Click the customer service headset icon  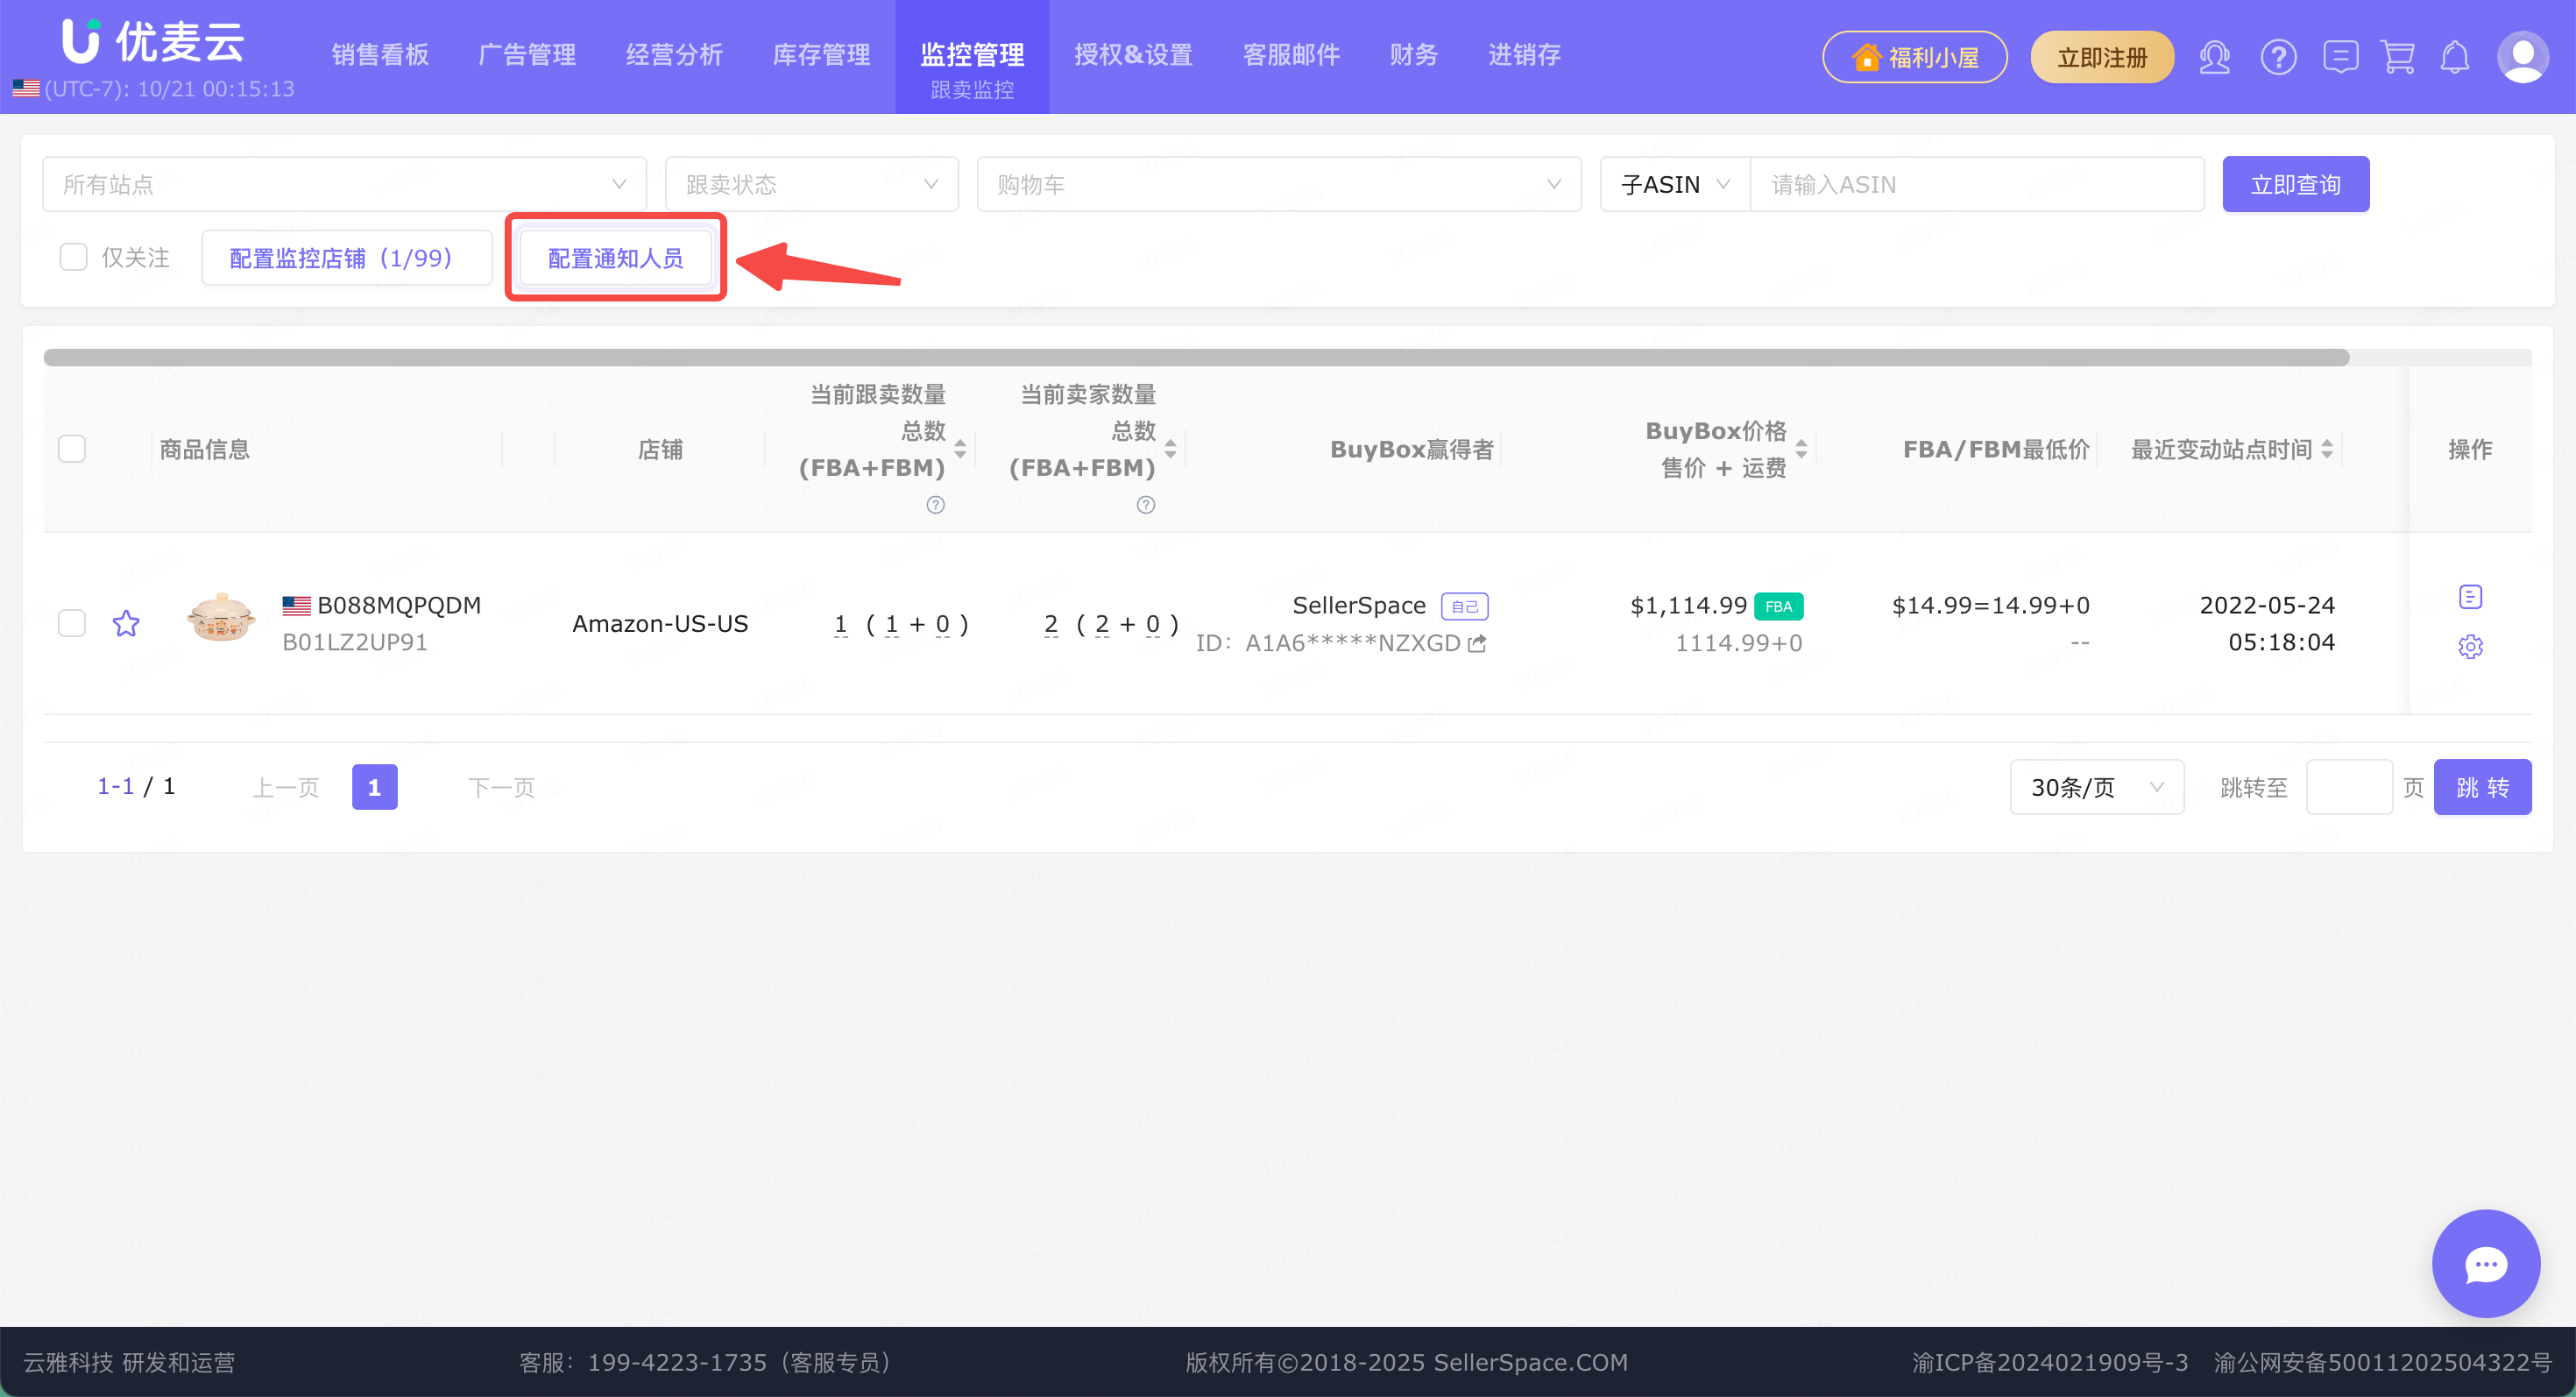tap(2214, 57)
